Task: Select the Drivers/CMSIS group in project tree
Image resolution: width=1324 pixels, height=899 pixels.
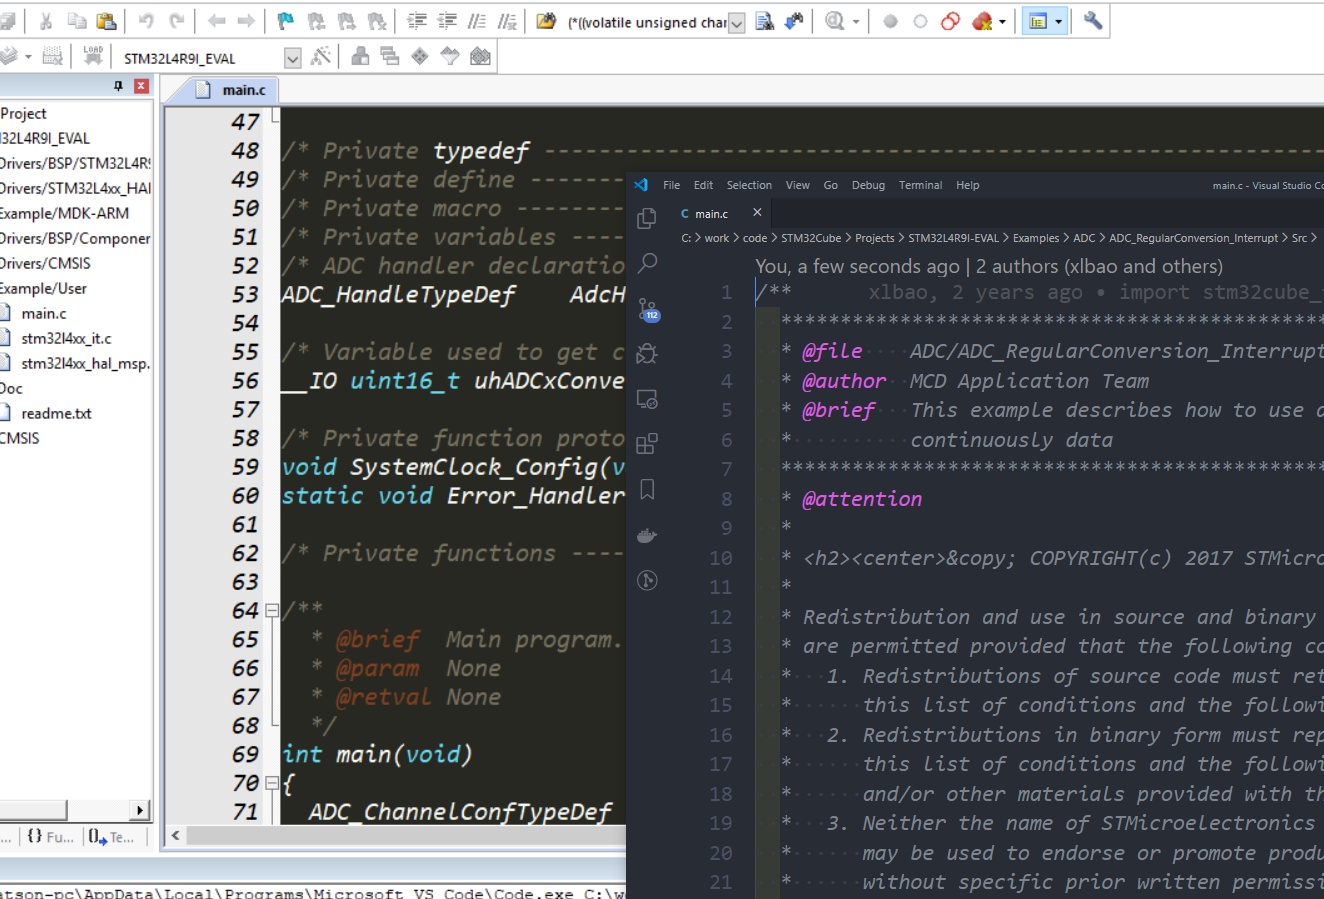Action: [45, 263]
